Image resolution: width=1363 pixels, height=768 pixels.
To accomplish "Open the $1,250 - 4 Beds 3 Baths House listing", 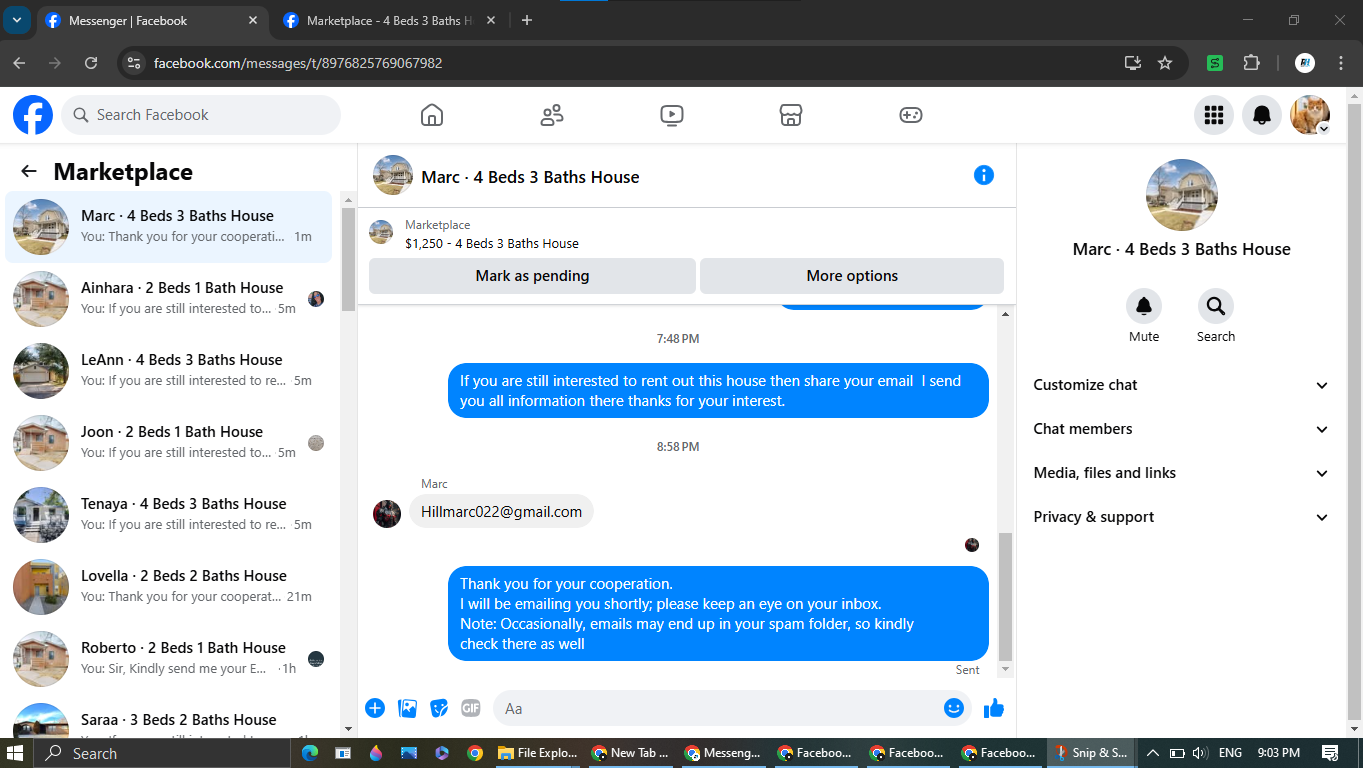I will pyautogui.click(x=492, y=243).
